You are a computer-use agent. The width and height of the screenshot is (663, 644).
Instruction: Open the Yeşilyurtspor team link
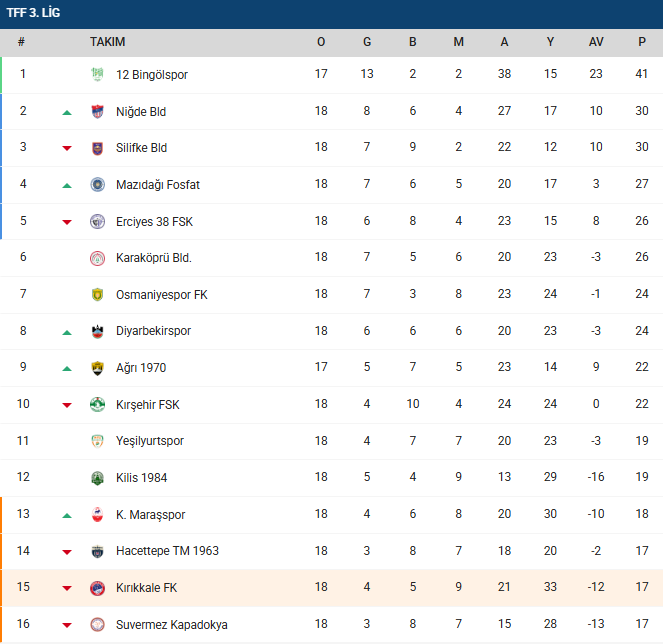click(x=150, y=441)
